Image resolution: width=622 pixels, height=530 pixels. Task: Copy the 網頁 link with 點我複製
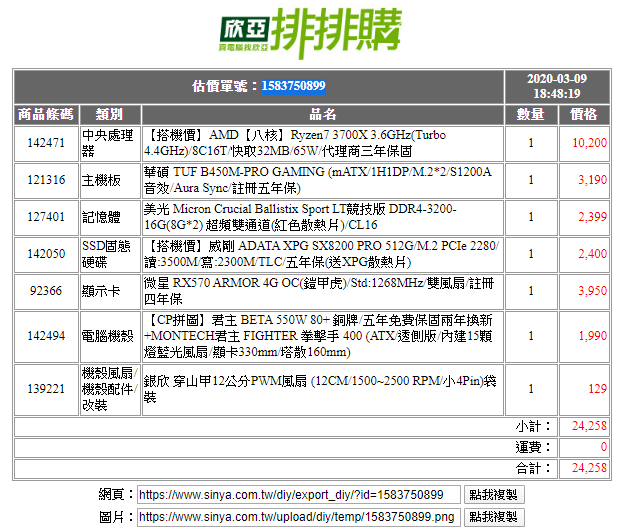(494, 495)
